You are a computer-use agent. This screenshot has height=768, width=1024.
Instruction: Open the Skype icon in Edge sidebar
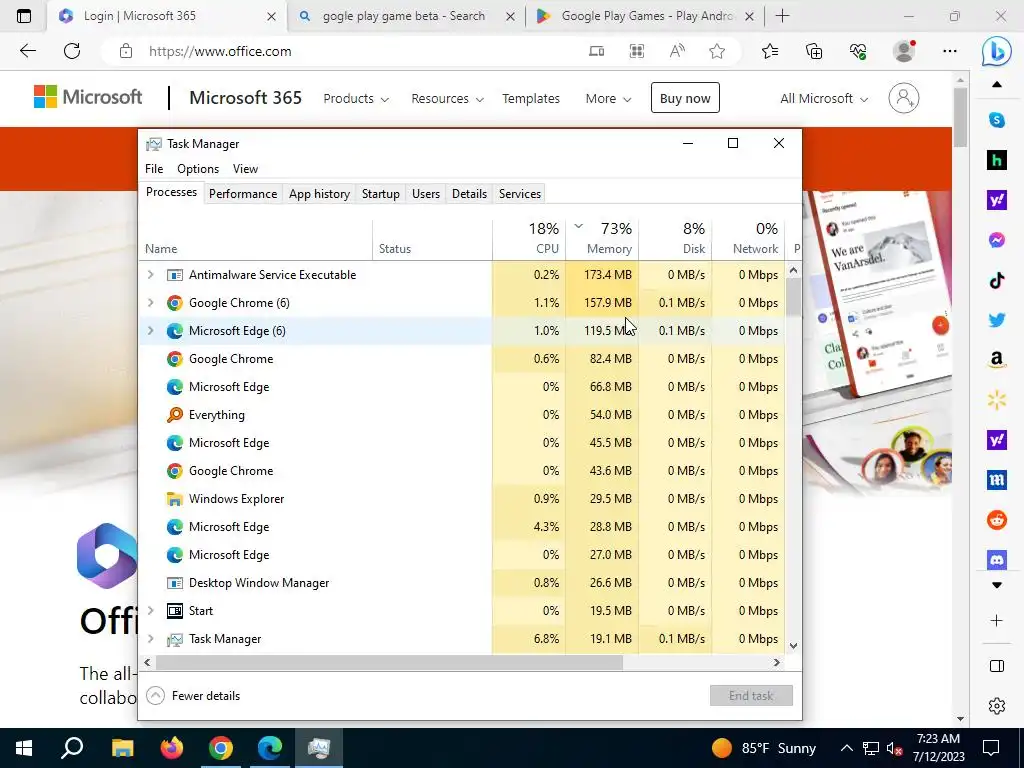point(997,120)
